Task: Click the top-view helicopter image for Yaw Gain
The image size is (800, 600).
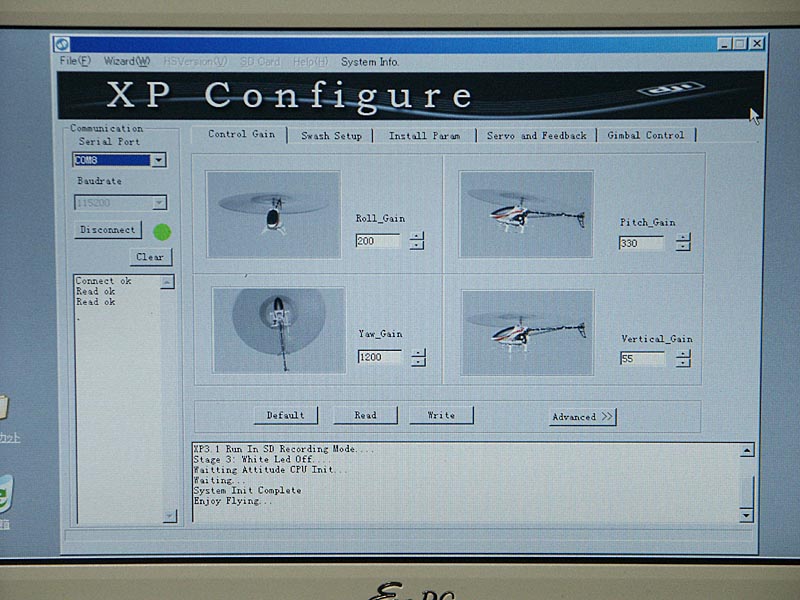Action: (x=278, y=329)
